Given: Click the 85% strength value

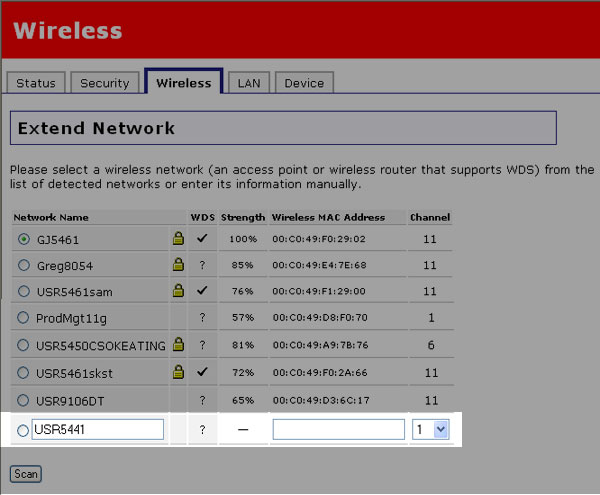Looking at the screenshot, I should point(242,265).
